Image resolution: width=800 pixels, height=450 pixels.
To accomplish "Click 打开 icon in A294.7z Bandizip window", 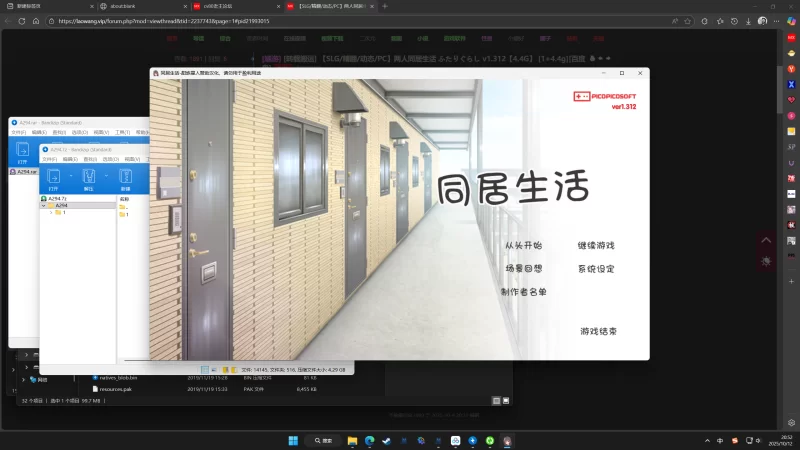I will 53,180.
